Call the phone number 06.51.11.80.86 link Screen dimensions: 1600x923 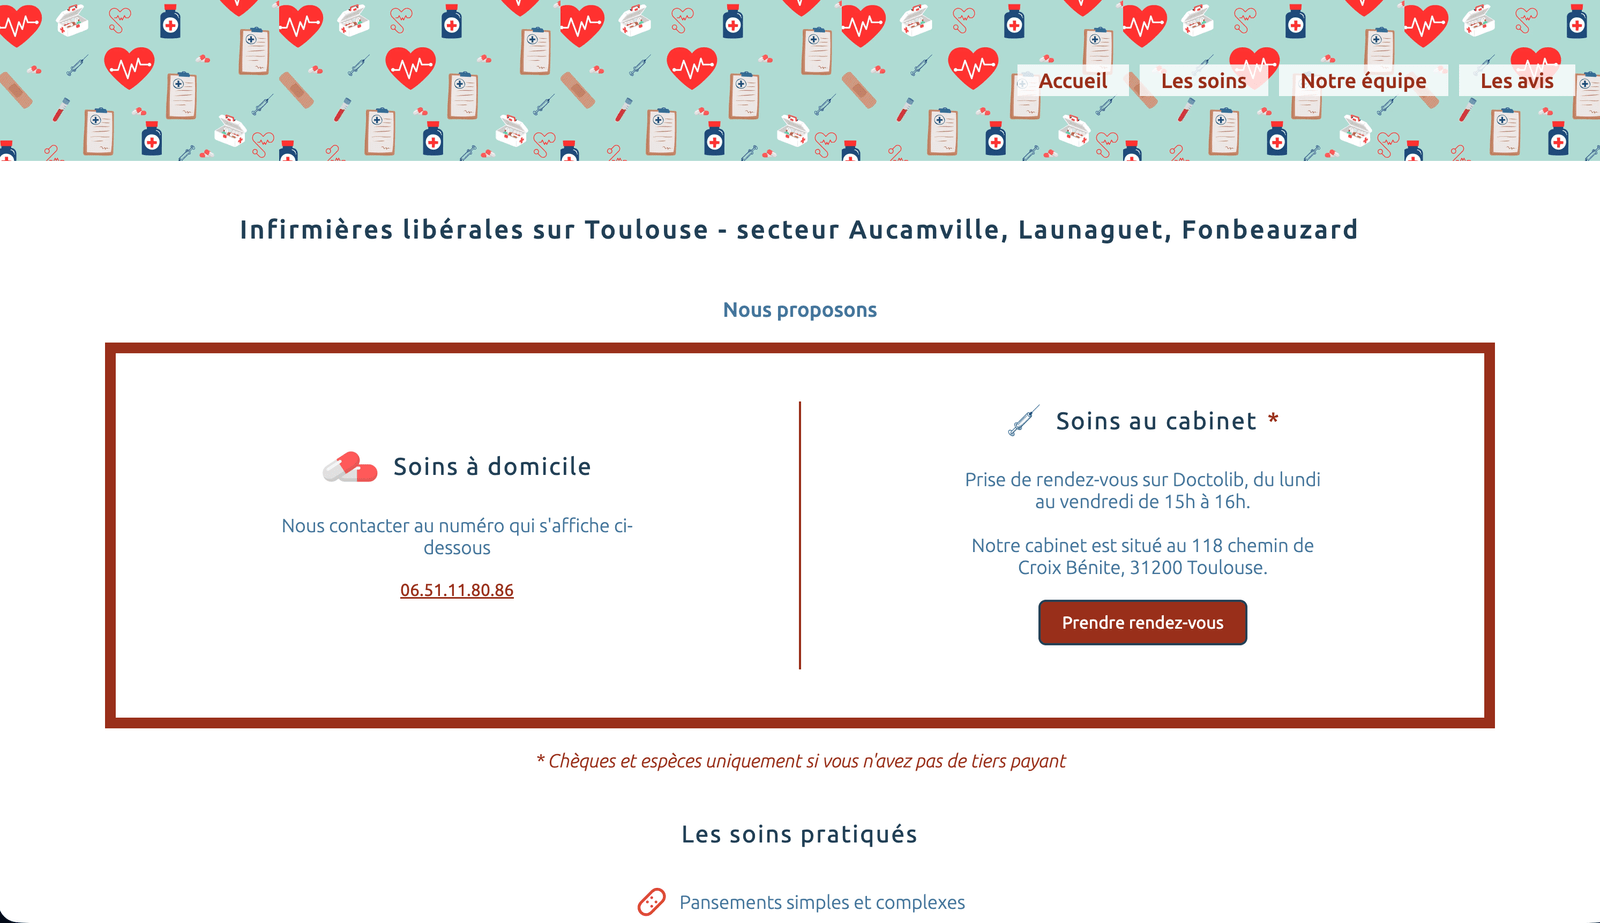pyautogui.click(x=456, y=590)
